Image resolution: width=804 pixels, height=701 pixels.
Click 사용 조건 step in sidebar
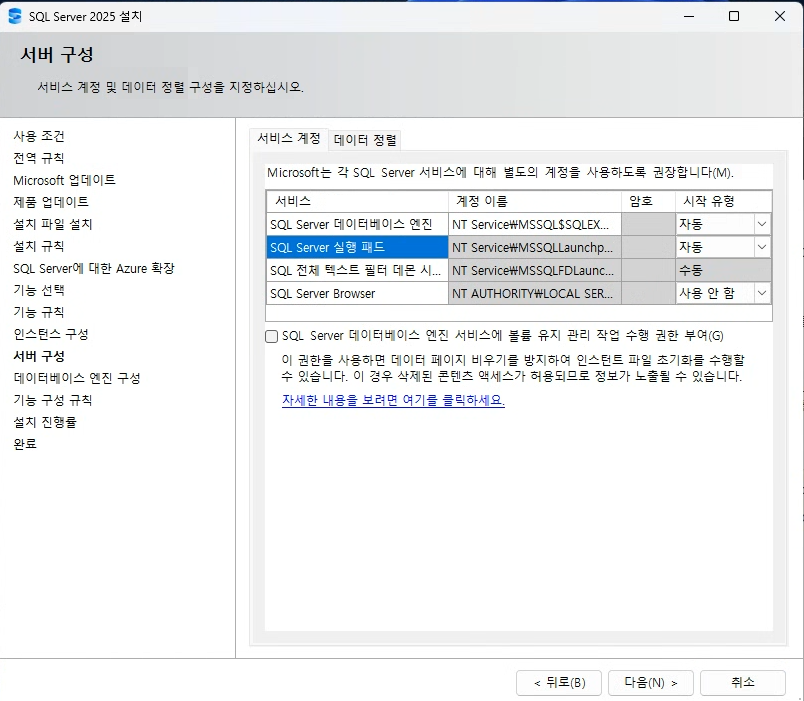pos(39,136)
